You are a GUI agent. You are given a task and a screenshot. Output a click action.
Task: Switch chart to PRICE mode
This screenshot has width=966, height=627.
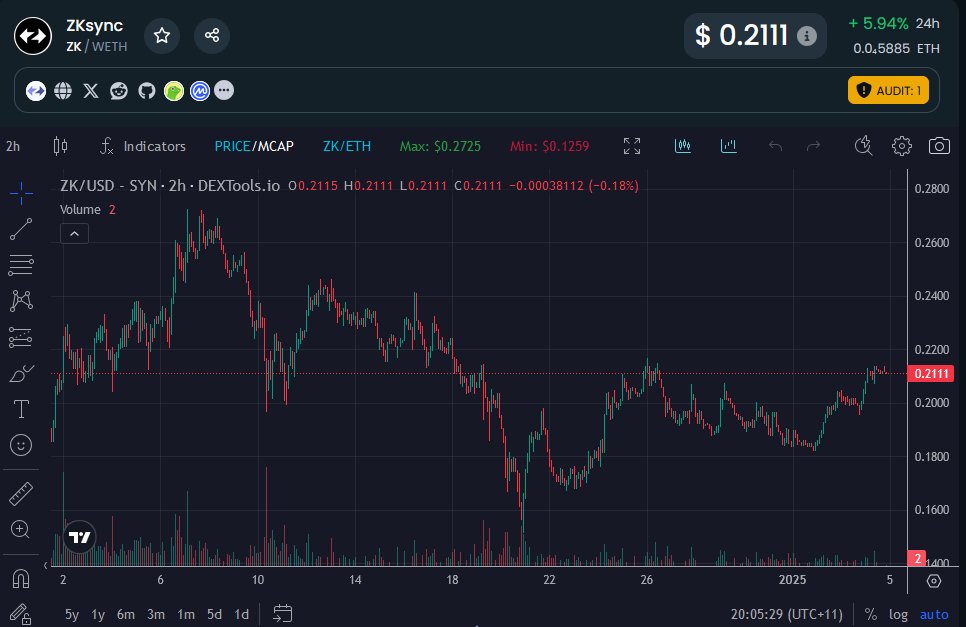[232, 146]
